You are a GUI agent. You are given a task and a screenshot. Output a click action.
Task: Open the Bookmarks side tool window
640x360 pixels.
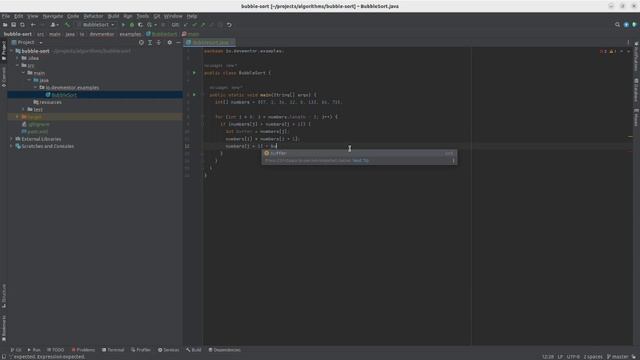[4, 328]
